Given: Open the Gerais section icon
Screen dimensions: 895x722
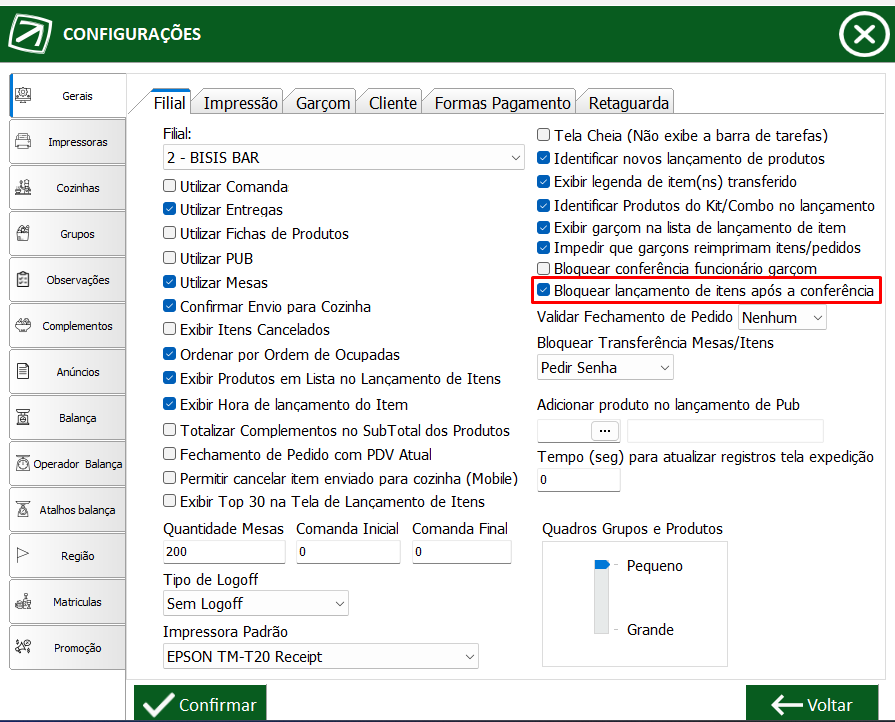Looking at the screenshot, I should pyautogui.click(x=23, y=95).
